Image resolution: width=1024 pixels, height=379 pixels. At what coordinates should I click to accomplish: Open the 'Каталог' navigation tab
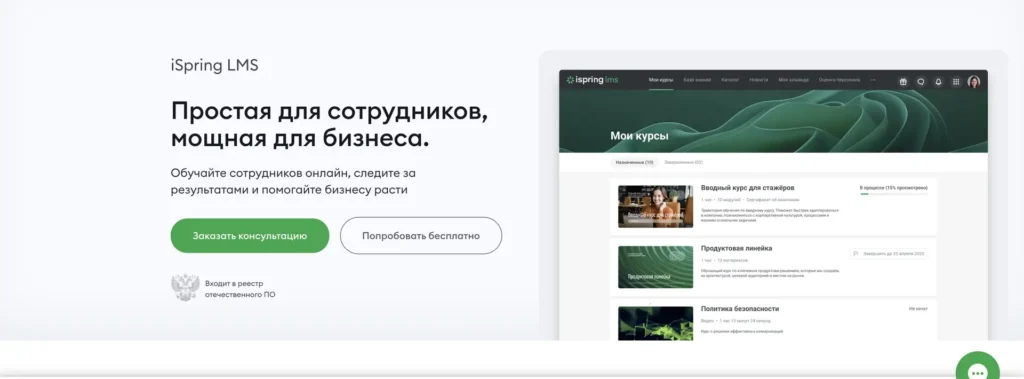[730, 80]
